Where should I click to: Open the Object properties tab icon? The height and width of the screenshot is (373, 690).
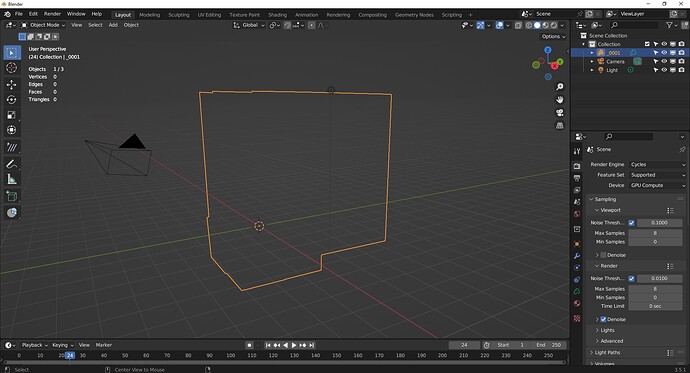pyautogui.click(x=577, y=244)
